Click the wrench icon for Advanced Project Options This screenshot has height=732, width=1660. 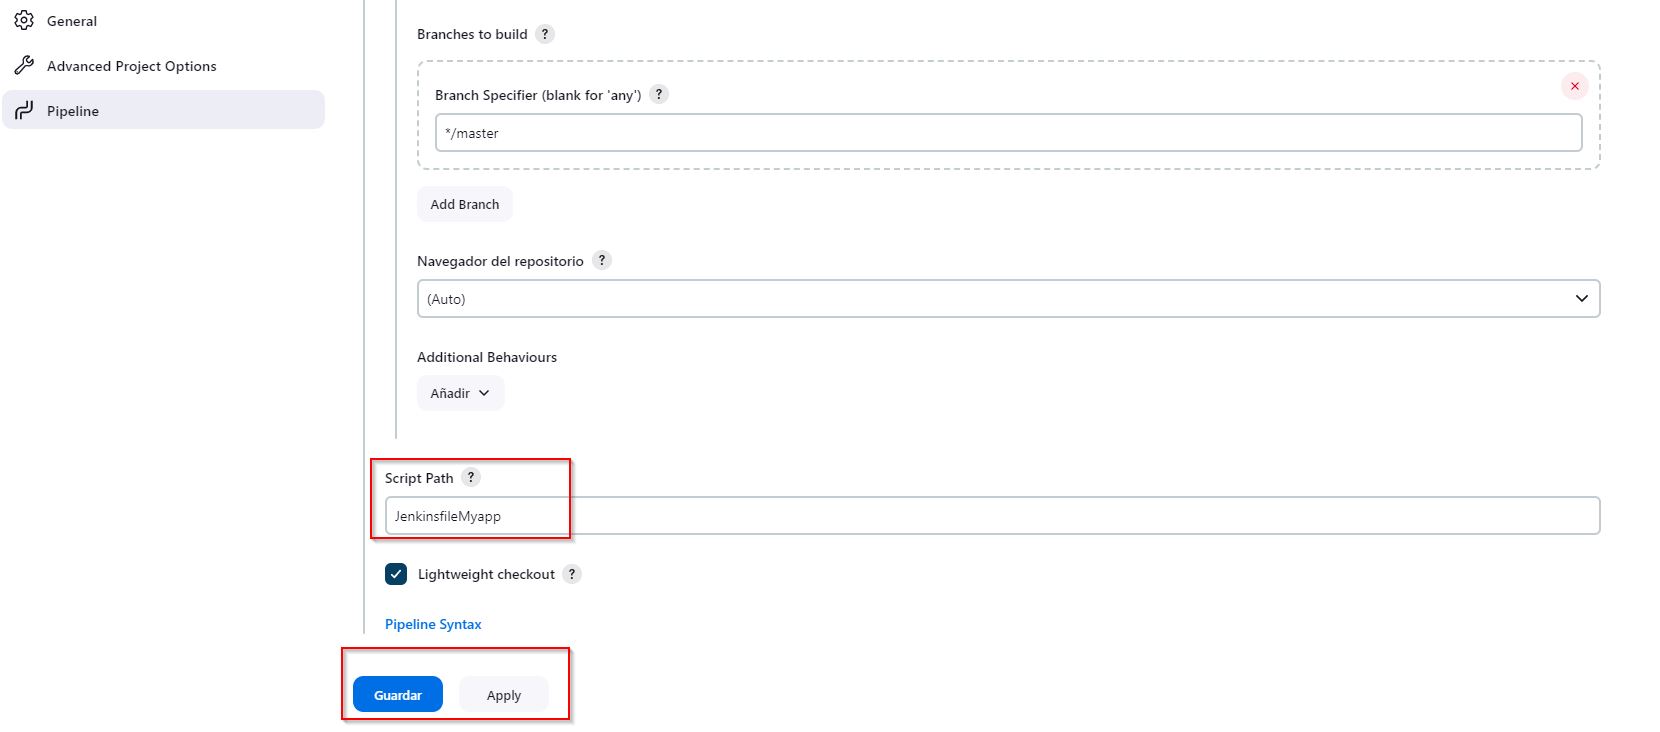click(x=24, y=66)
